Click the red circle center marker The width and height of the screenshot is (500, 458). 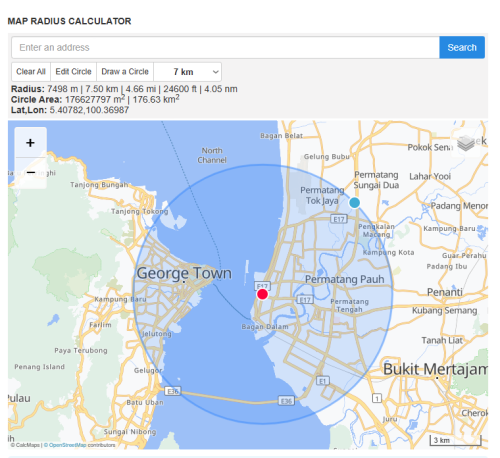click(x=262, y=294)
